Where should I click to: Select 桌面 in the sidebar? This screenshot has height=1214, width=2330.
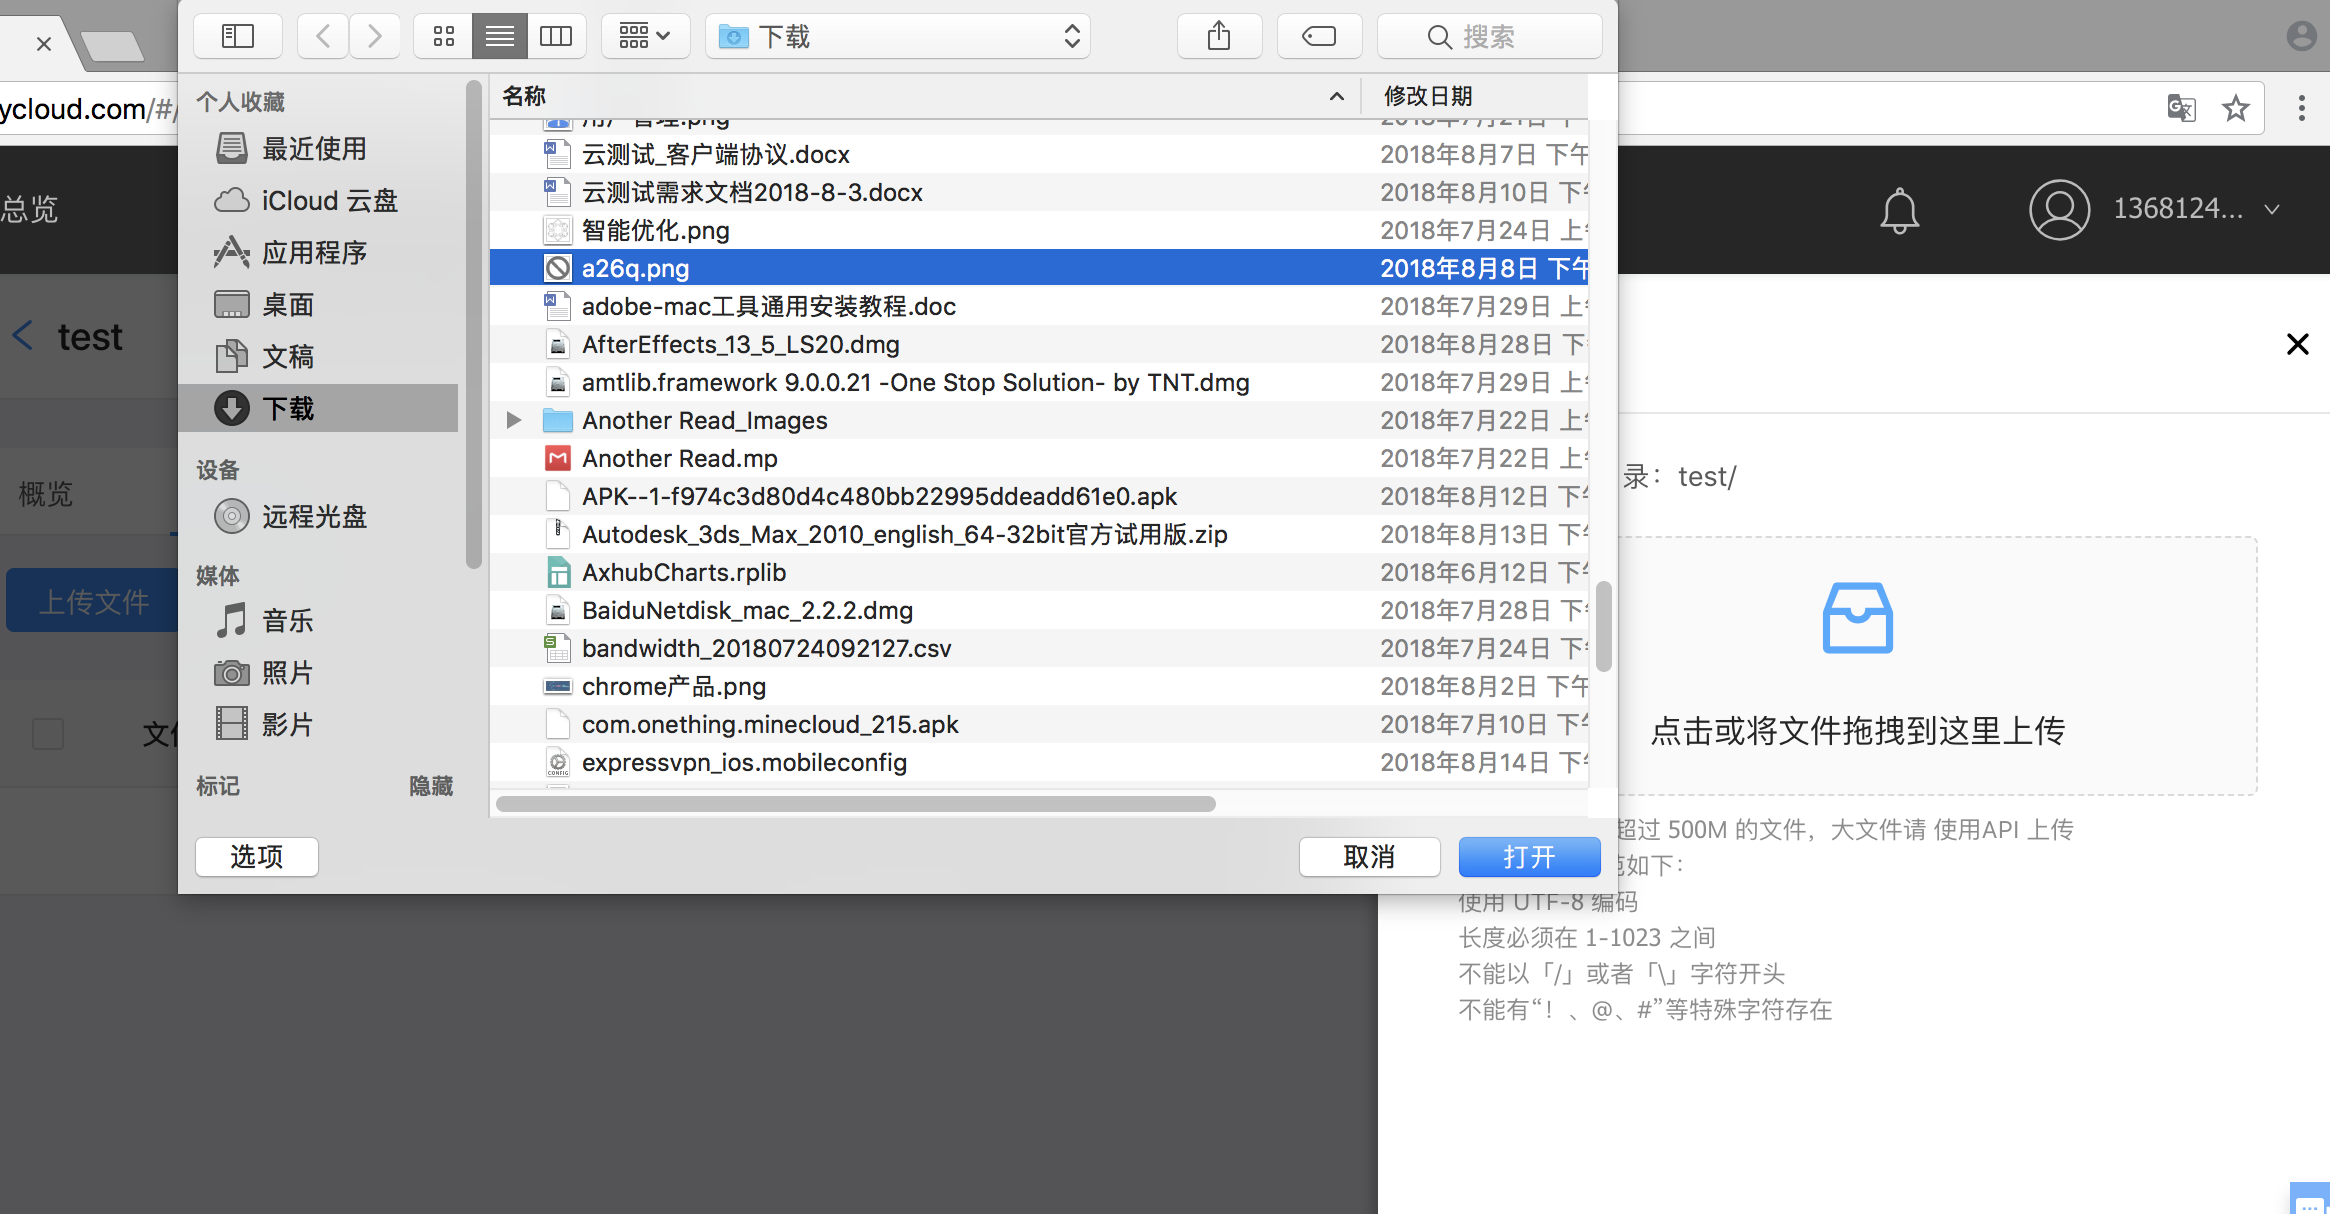point(288,305)
